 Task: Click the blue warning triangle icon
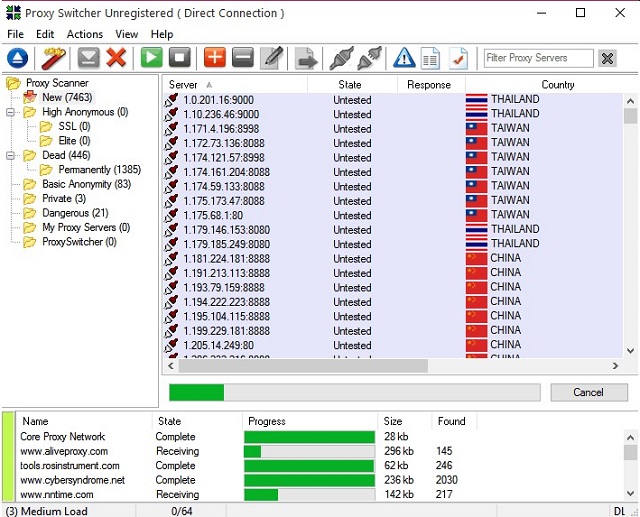point(404,58)
